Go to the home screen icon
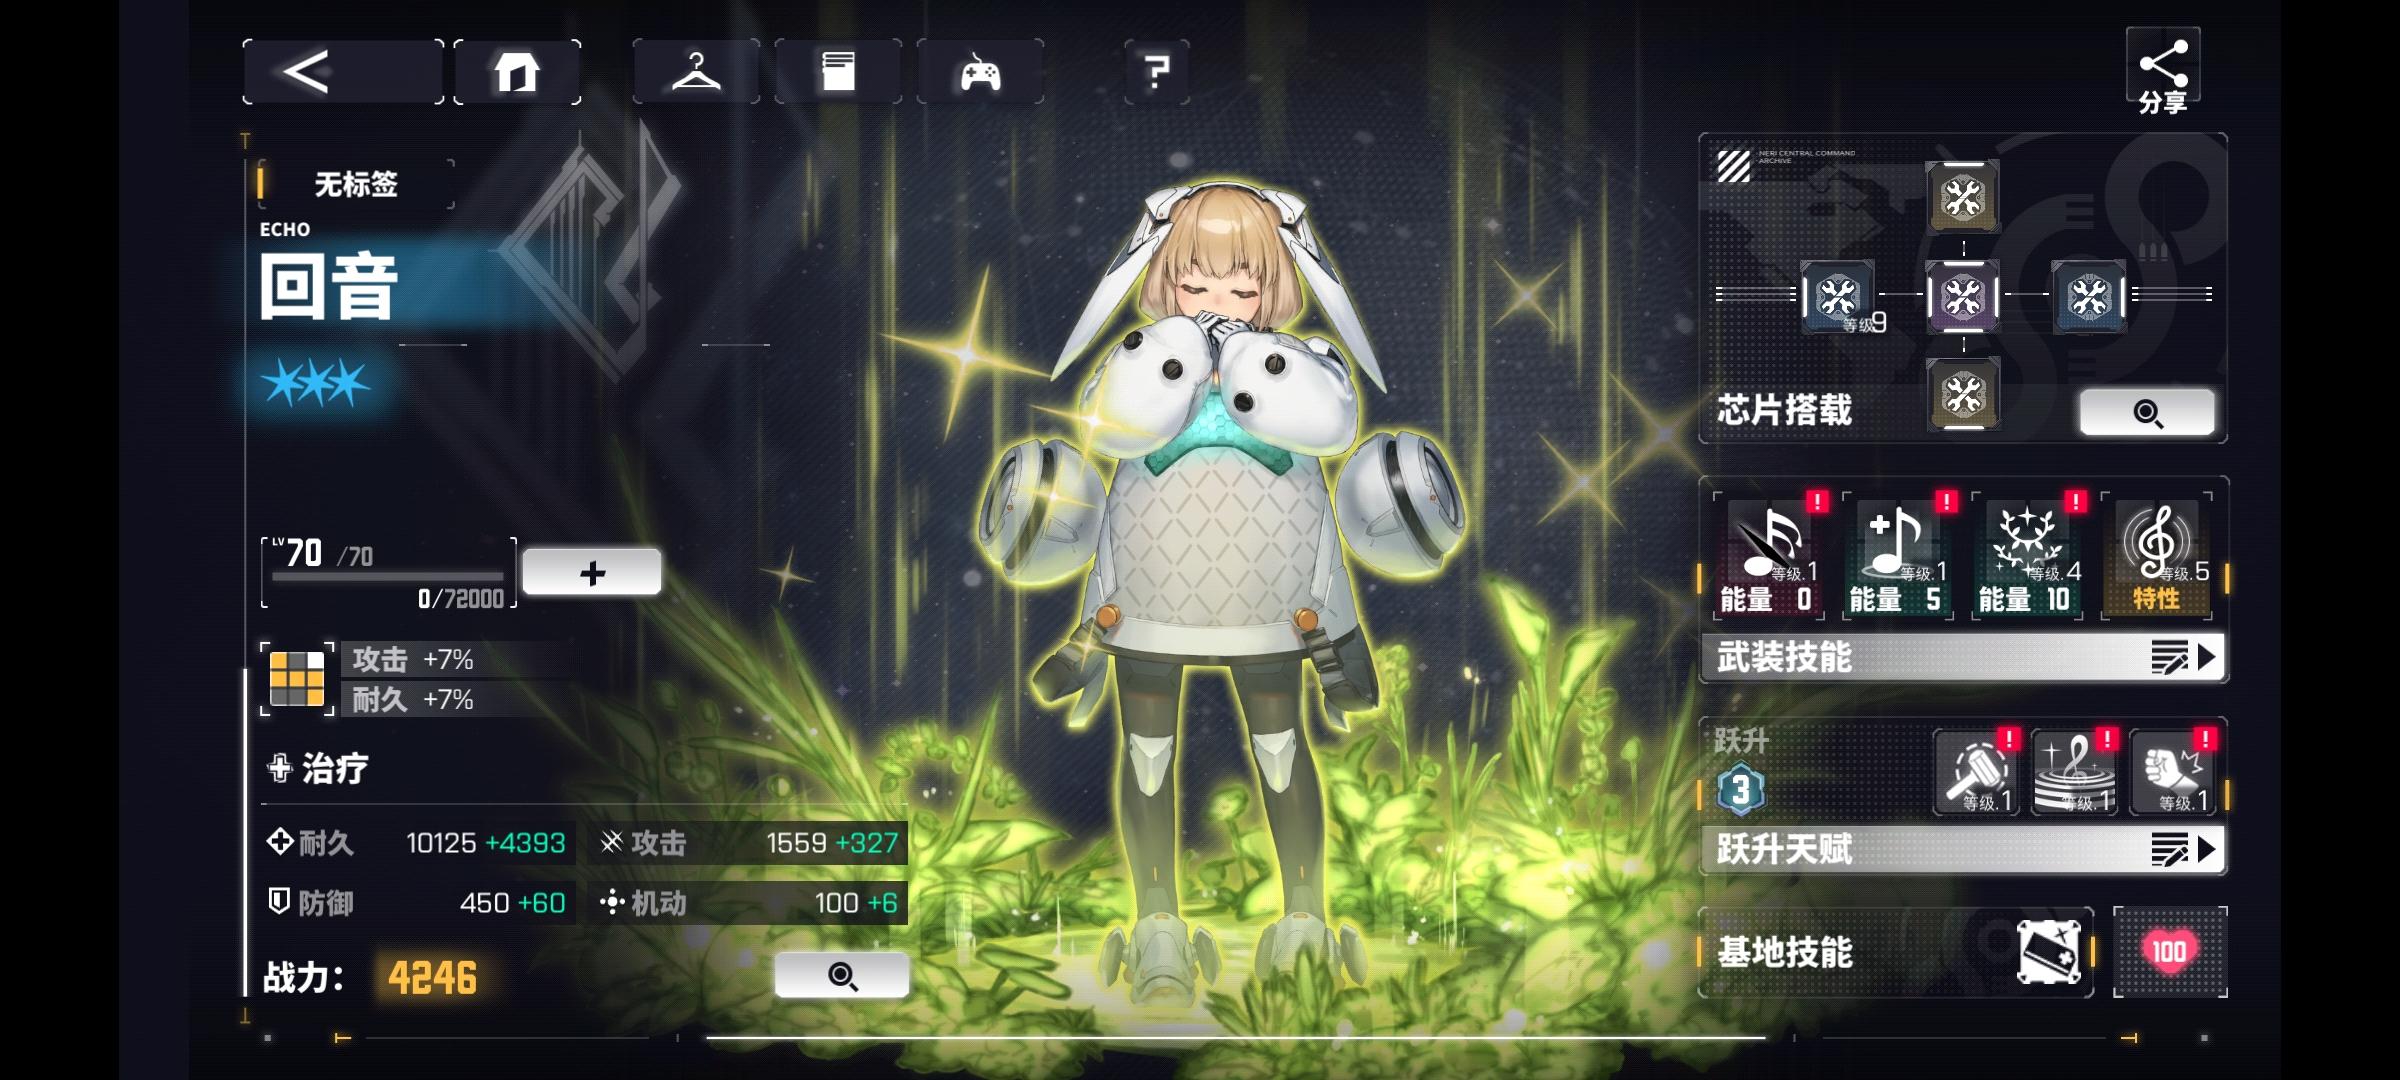 (x=517, y=72)
